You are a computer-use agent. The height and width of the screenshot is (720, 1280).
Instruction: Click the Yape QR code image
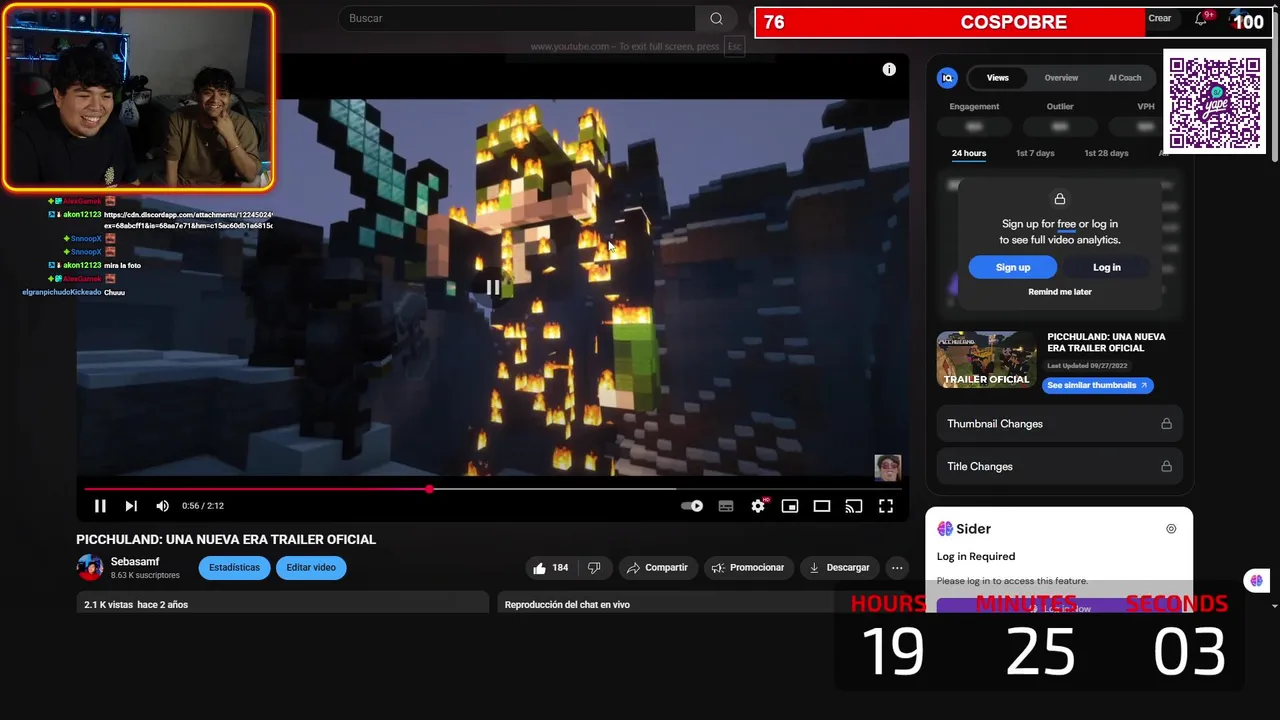pyautogui.click(x=1215, y=102)
